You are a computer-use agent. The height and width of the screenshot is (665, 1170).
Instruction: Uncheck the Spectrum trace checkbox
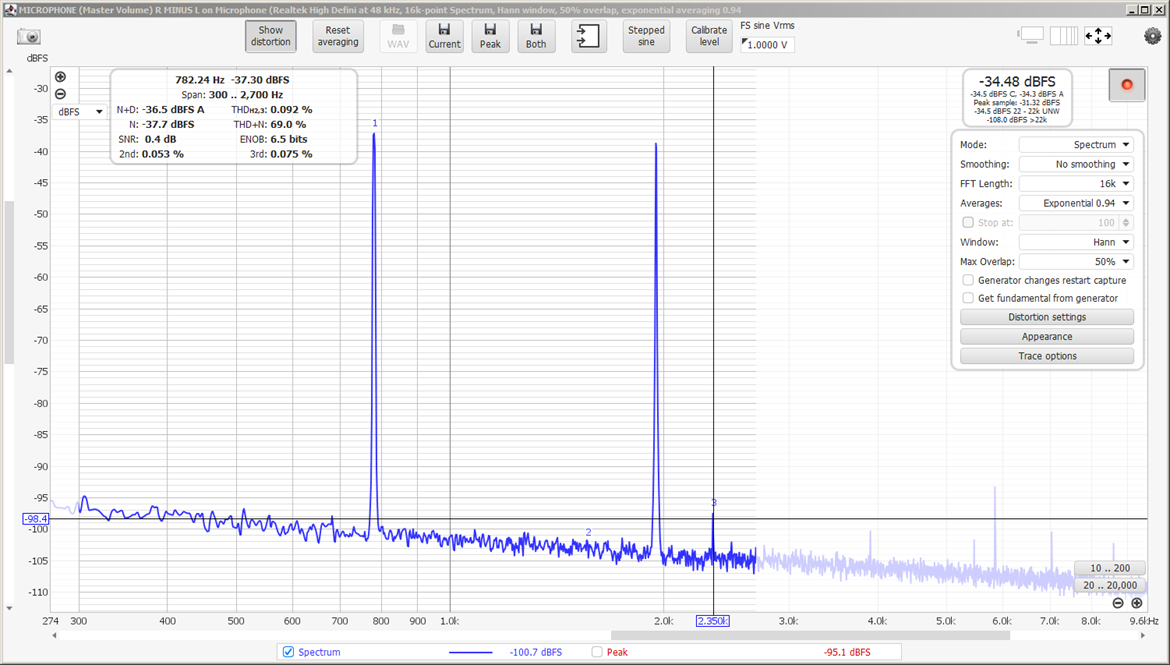[288, 652]
